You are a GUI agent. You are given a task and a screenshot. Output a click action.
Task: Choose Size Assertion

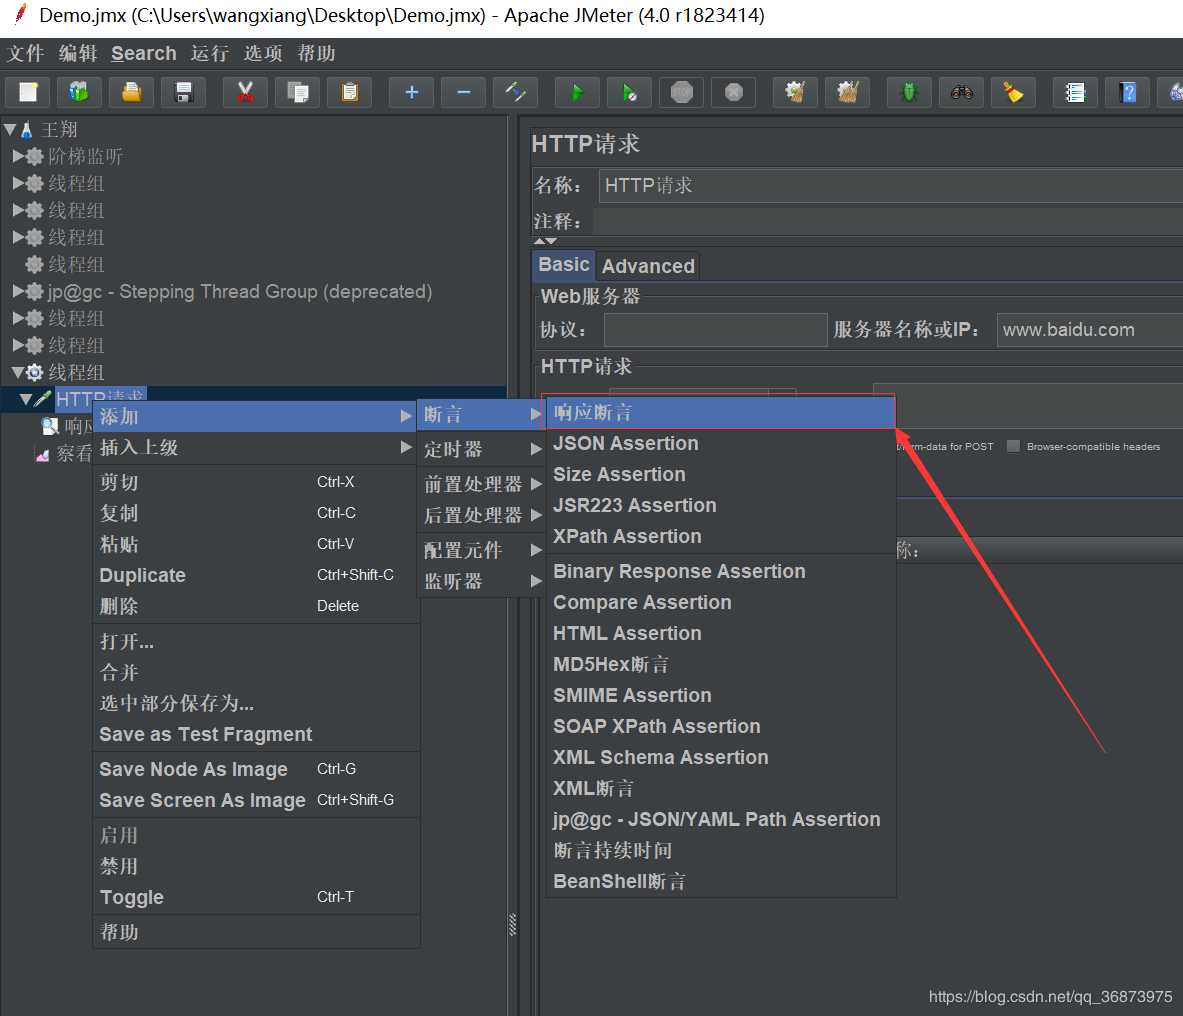coord(720,474)
